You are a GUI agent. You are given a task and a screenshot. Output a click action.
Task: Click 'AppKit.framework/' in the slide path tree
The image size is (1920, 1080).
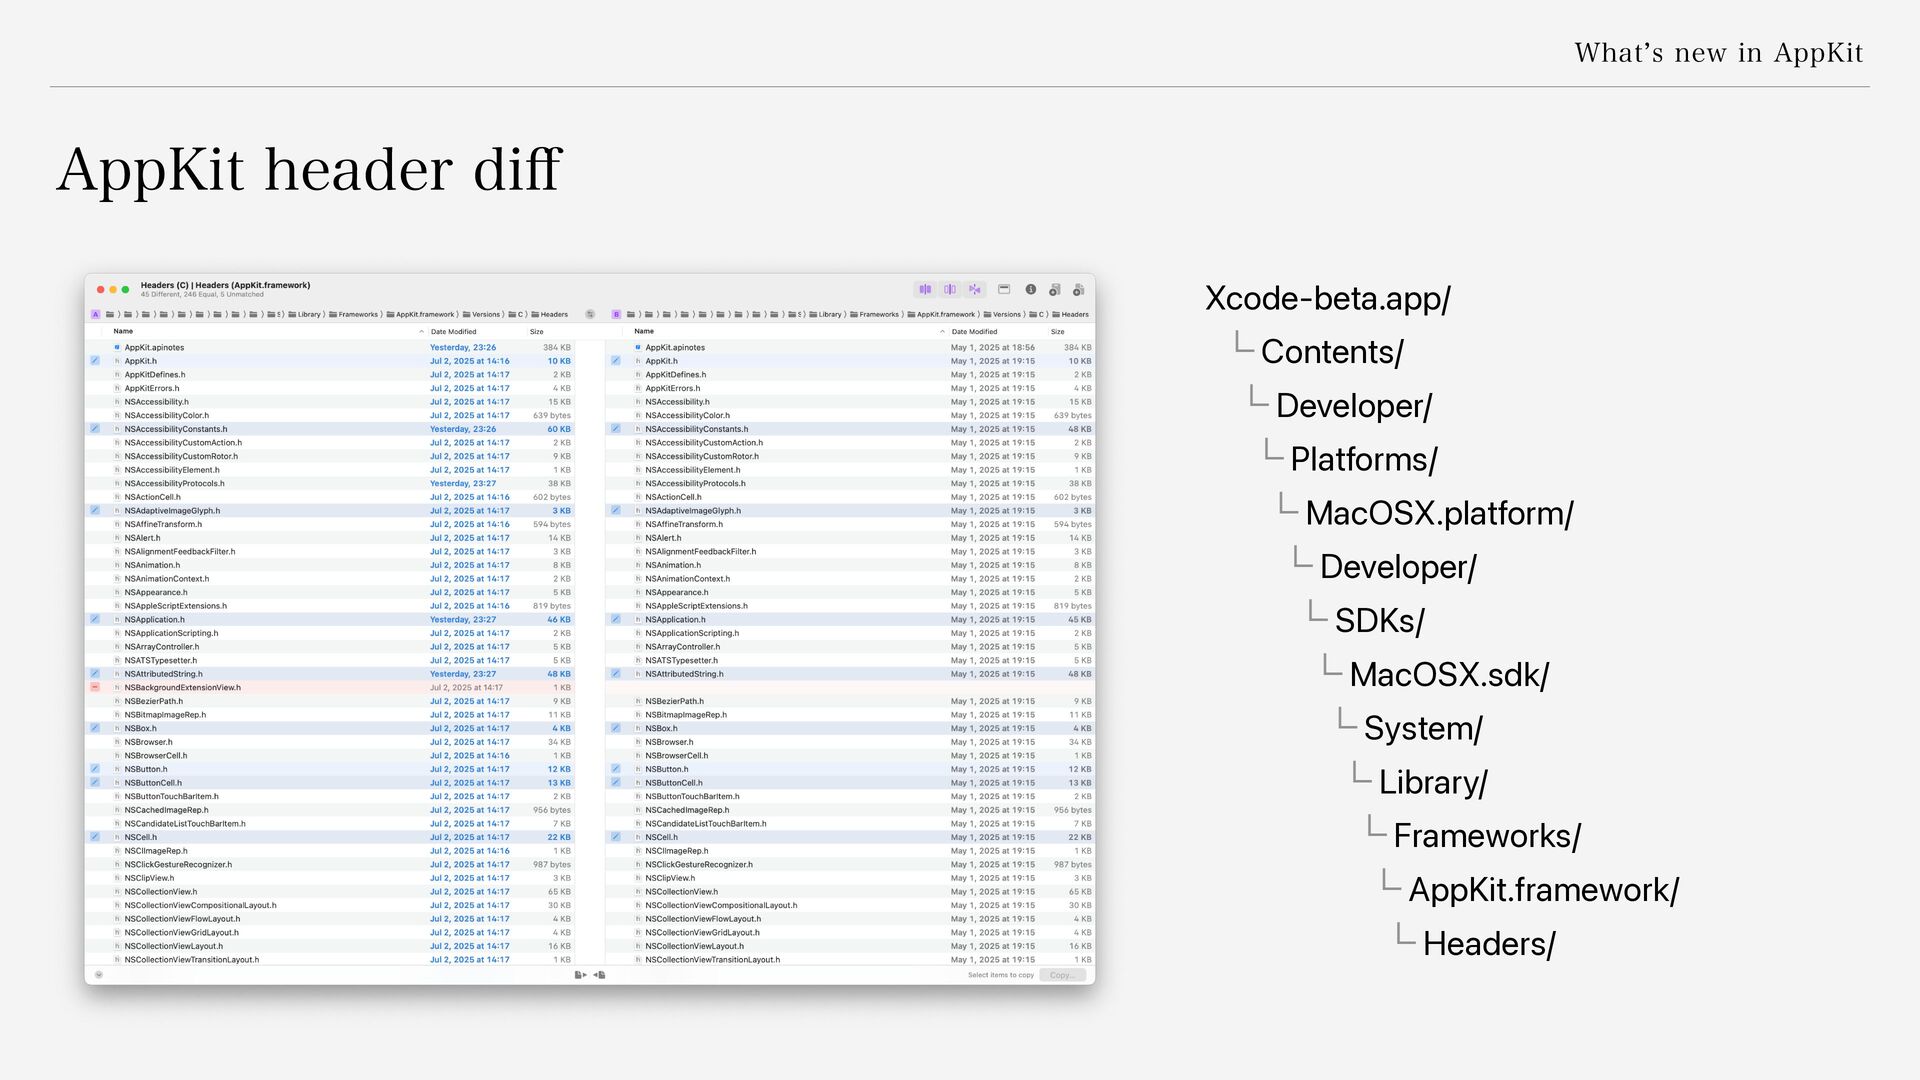tap(1543, 890)
